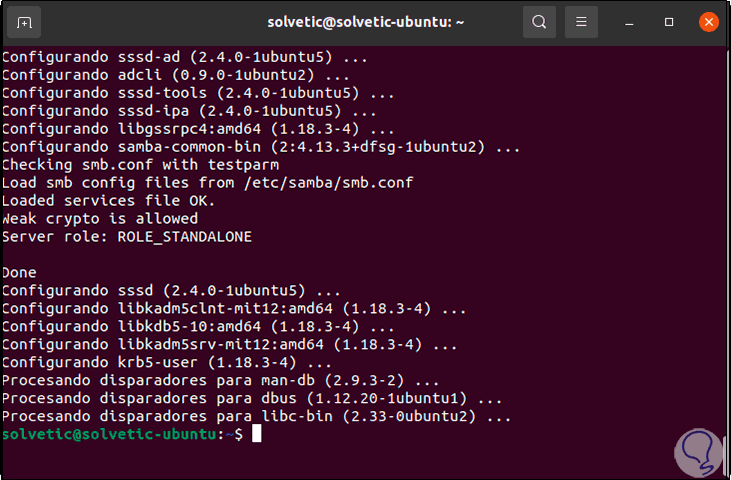This screenshot has height=480, width=731.
Task: Maximize the terminal window
Action: (669, 22)
